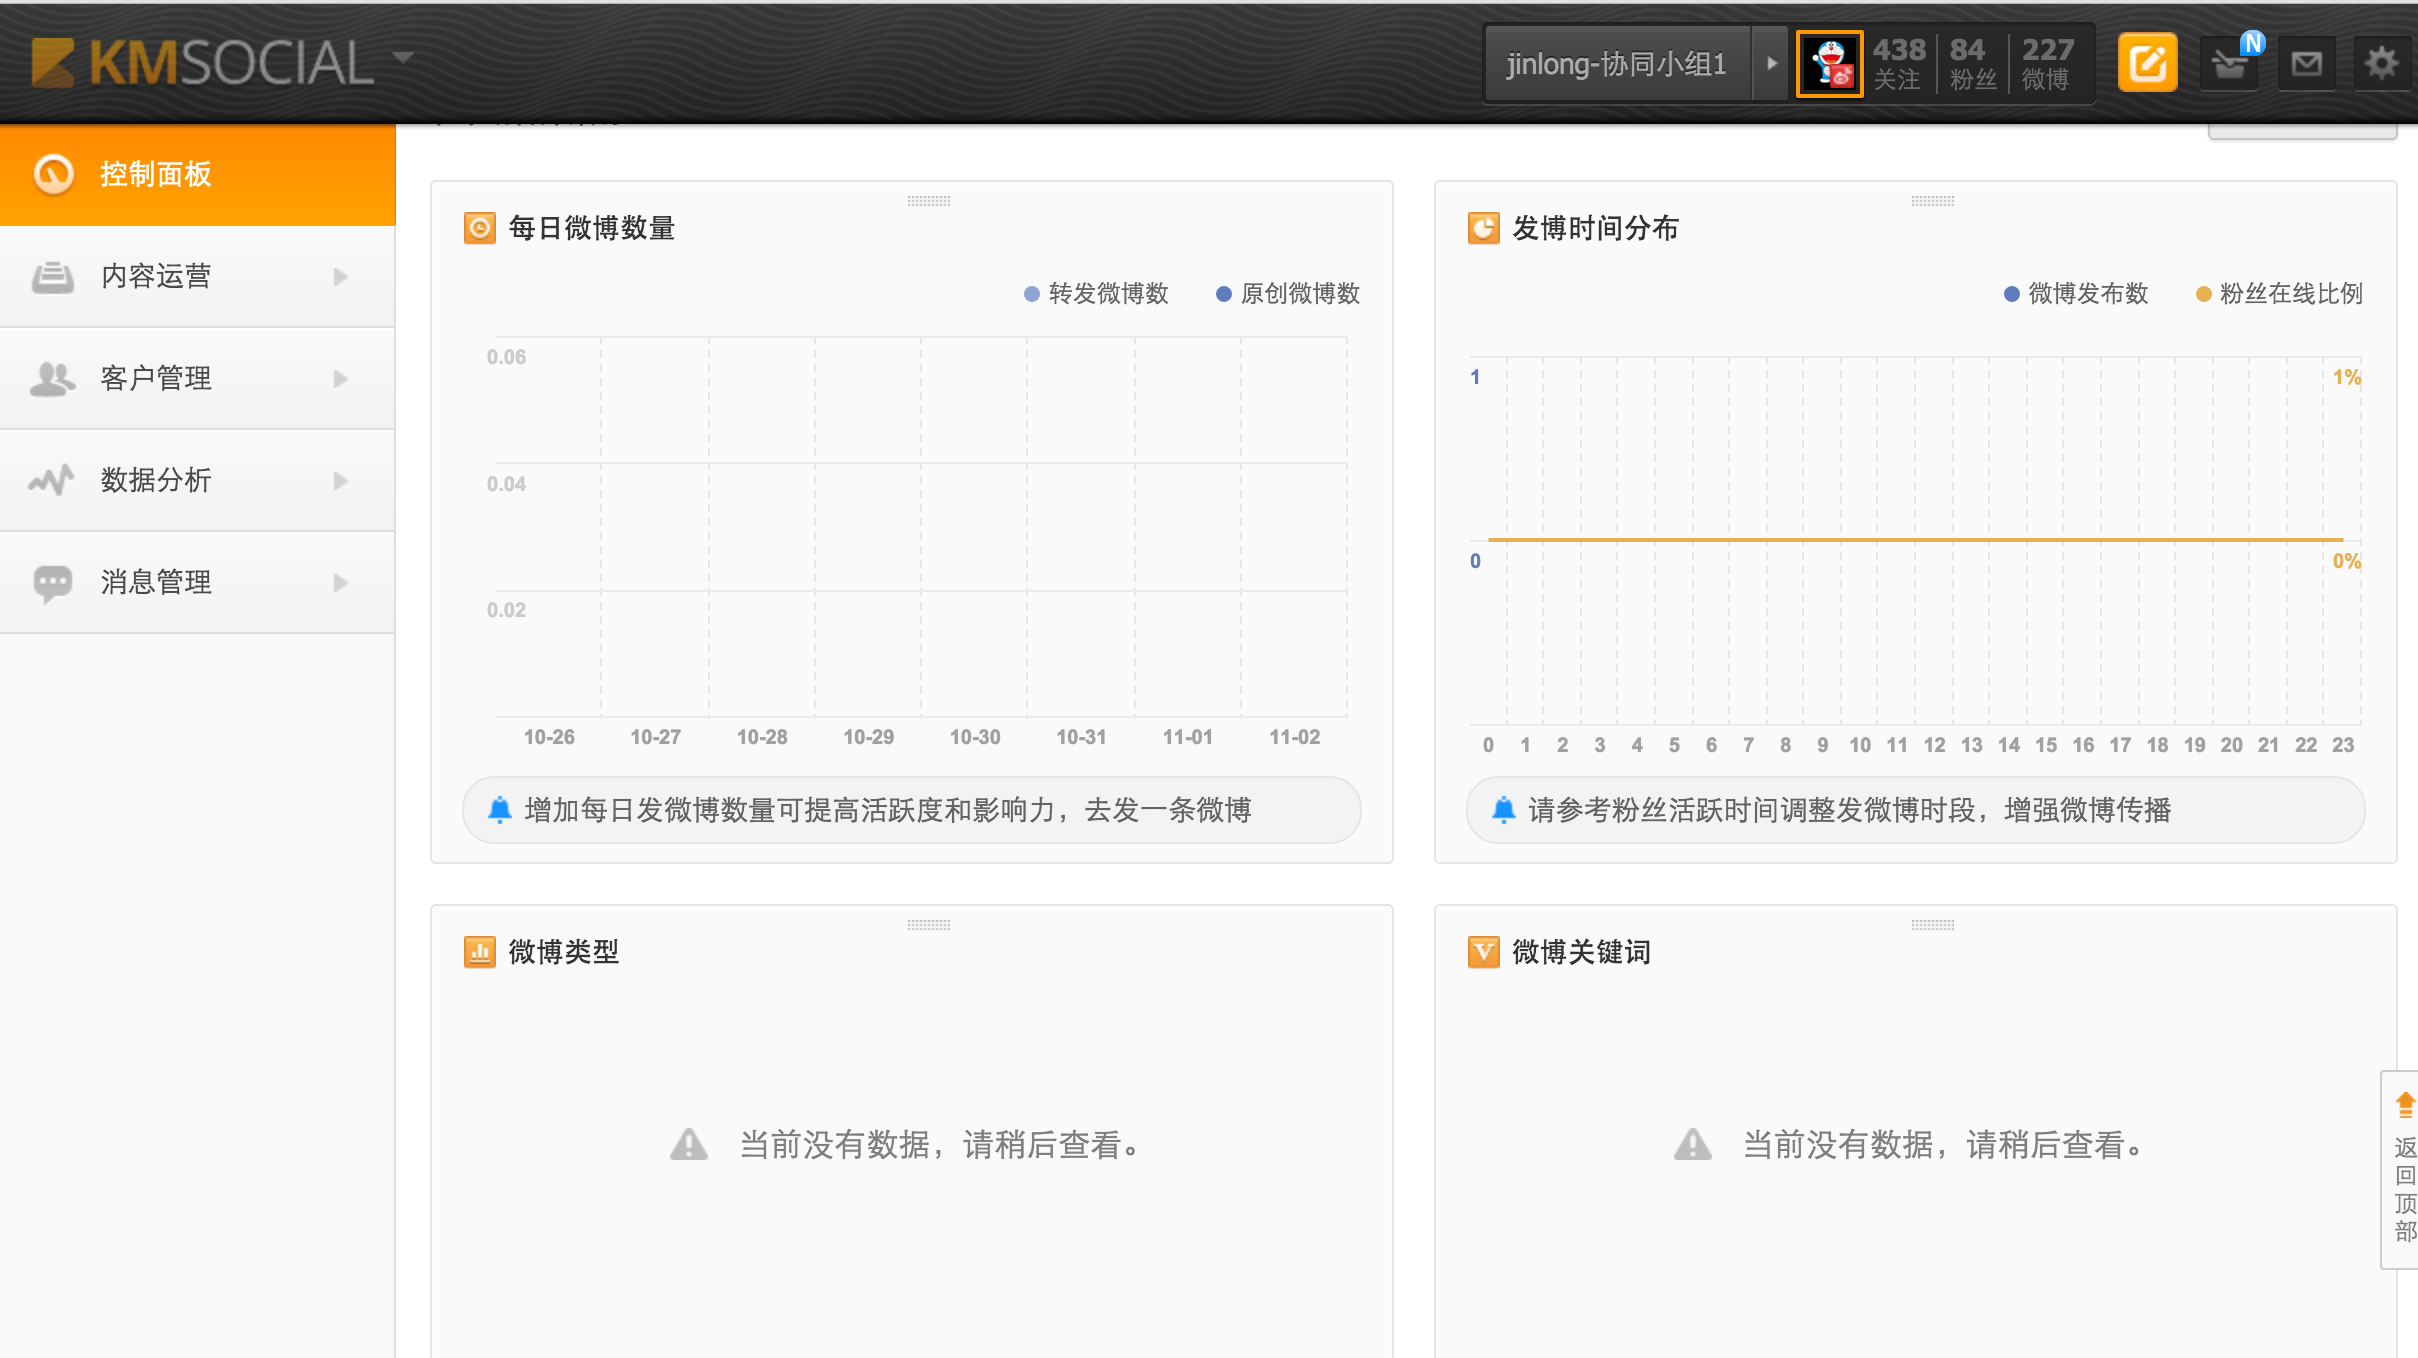Click the 每日微博数量 panel title
The height and width of the screenshot is (1358, 2418).
click(592, 228)
